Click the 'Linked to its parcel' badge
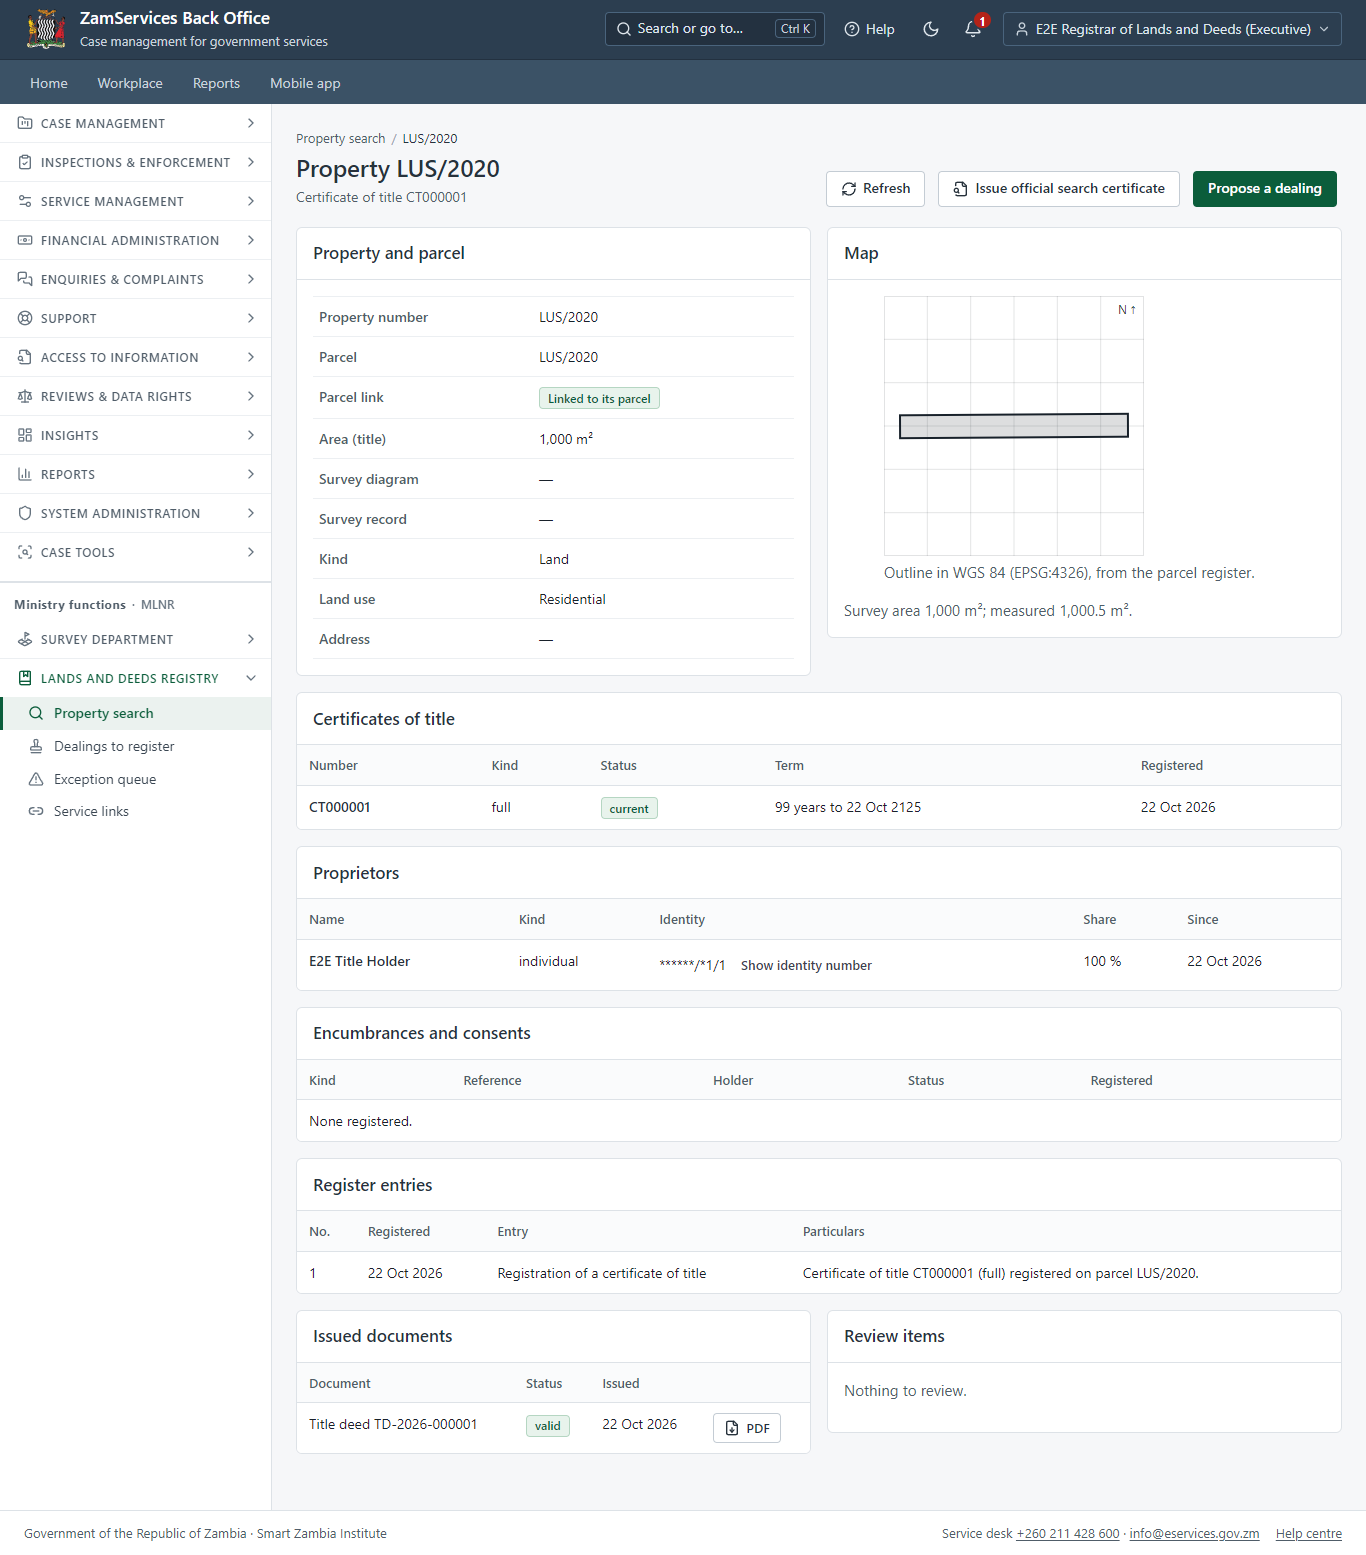Image resolution: width=1366 pixels, height=1555 pixels. [599, 398]
